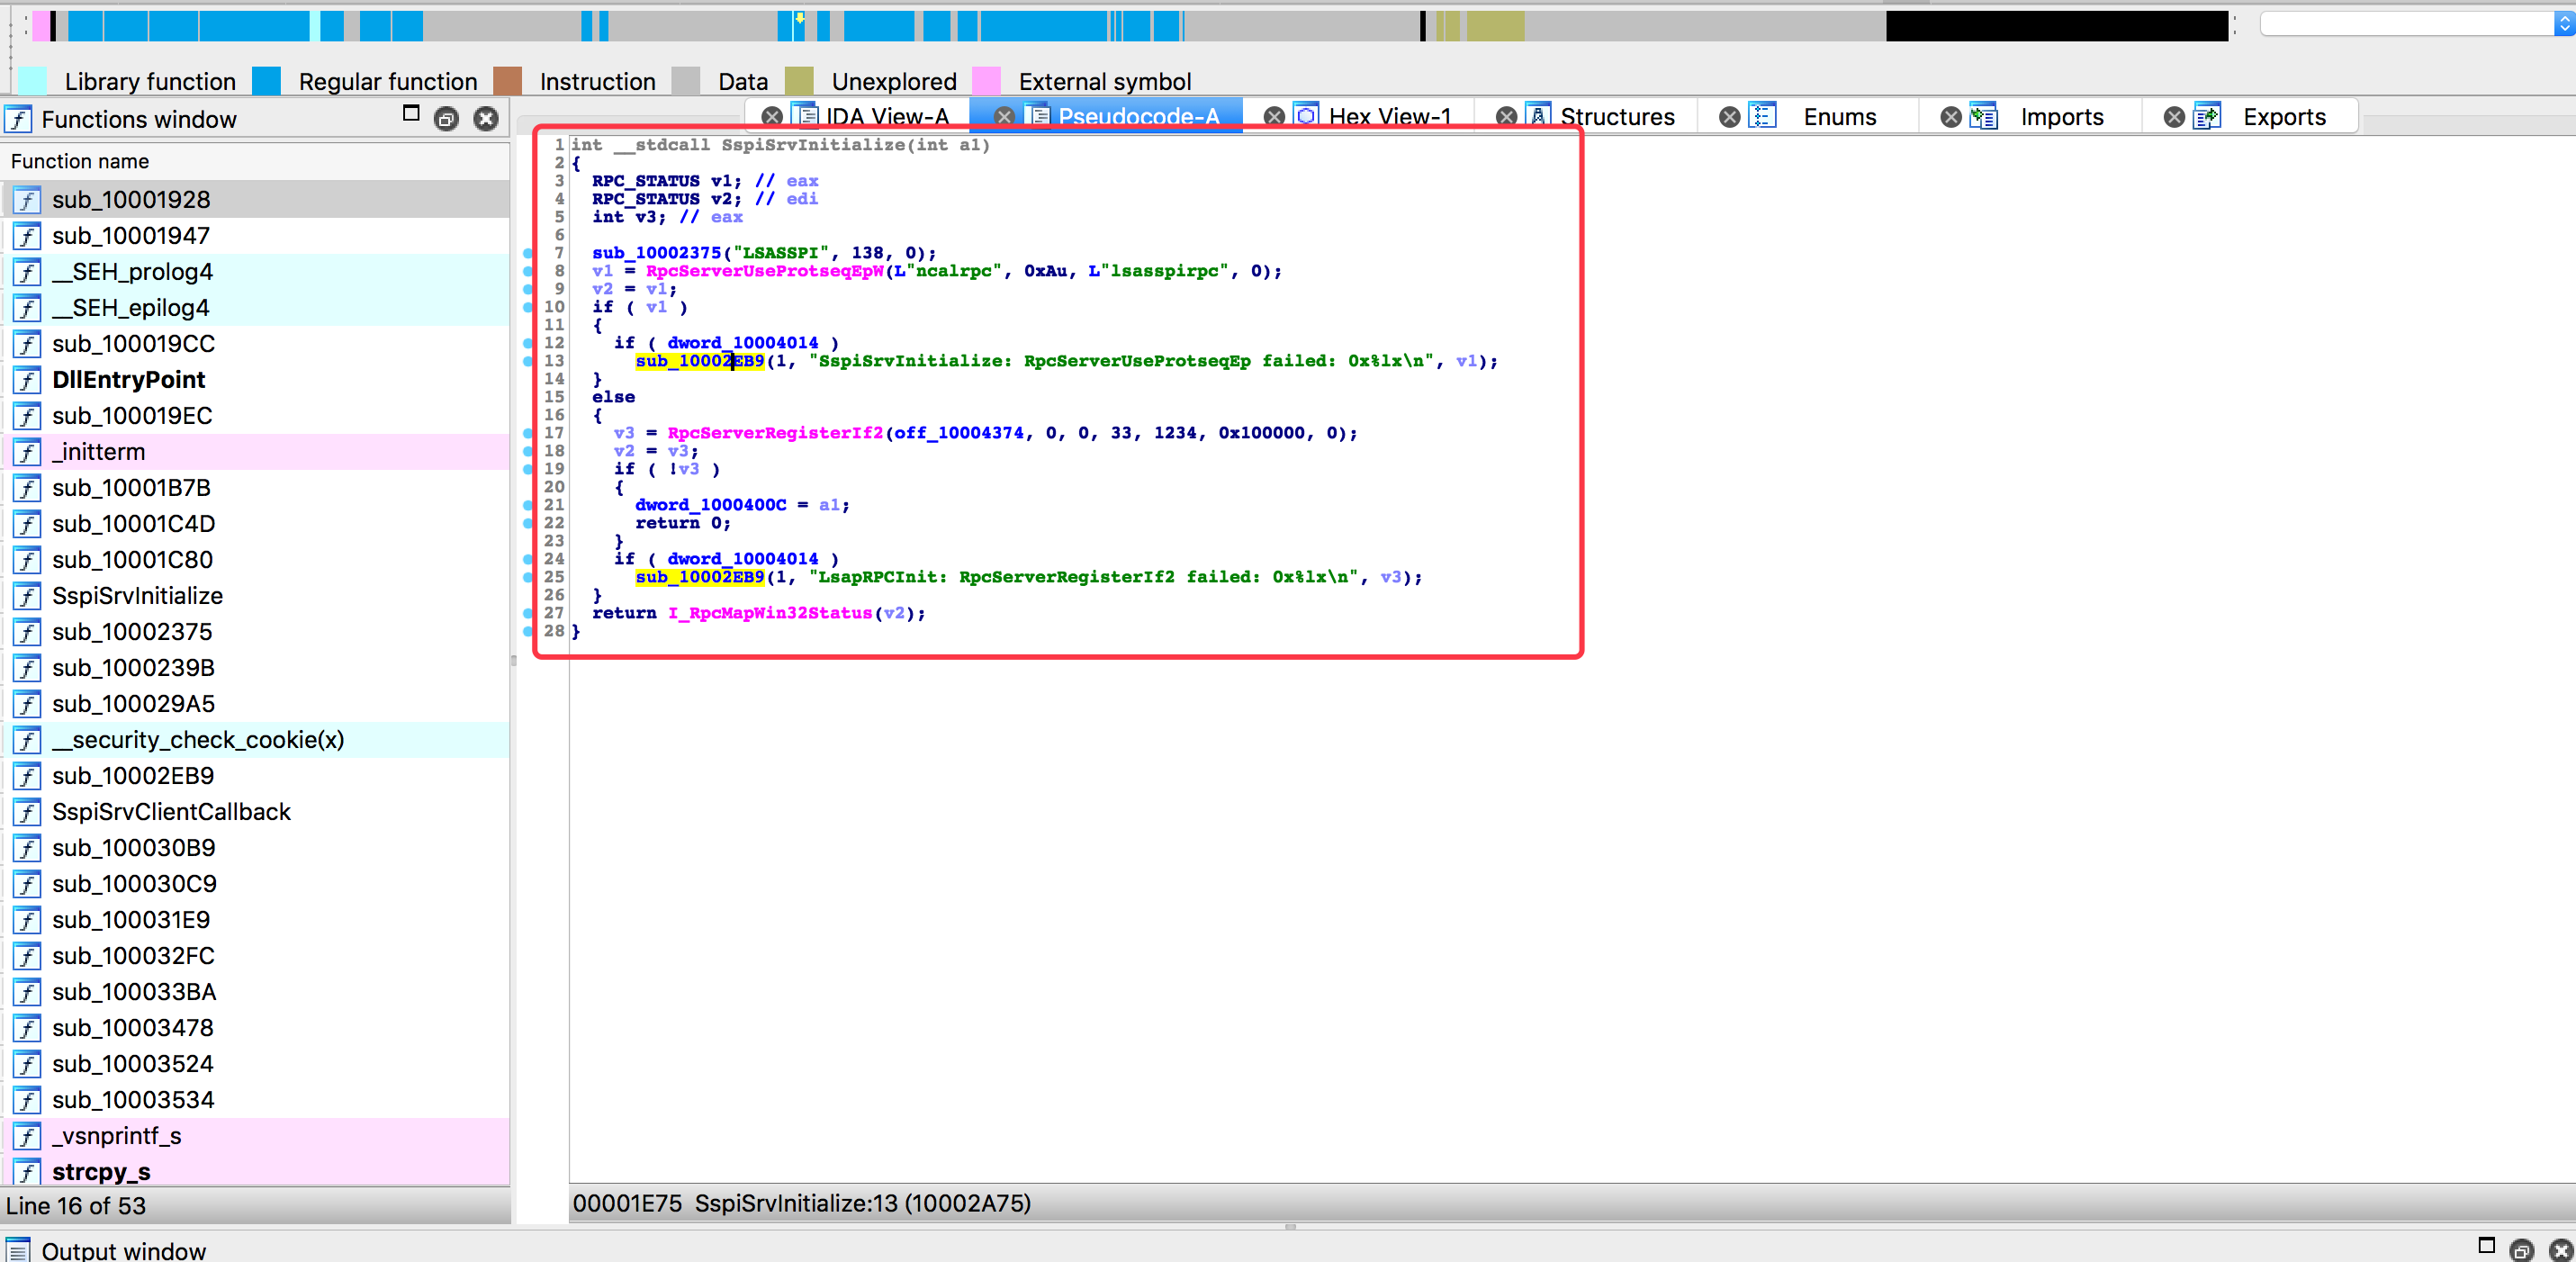Click the Function name column header
This screenshot has height=1262, width=2576.
(80, 161)
